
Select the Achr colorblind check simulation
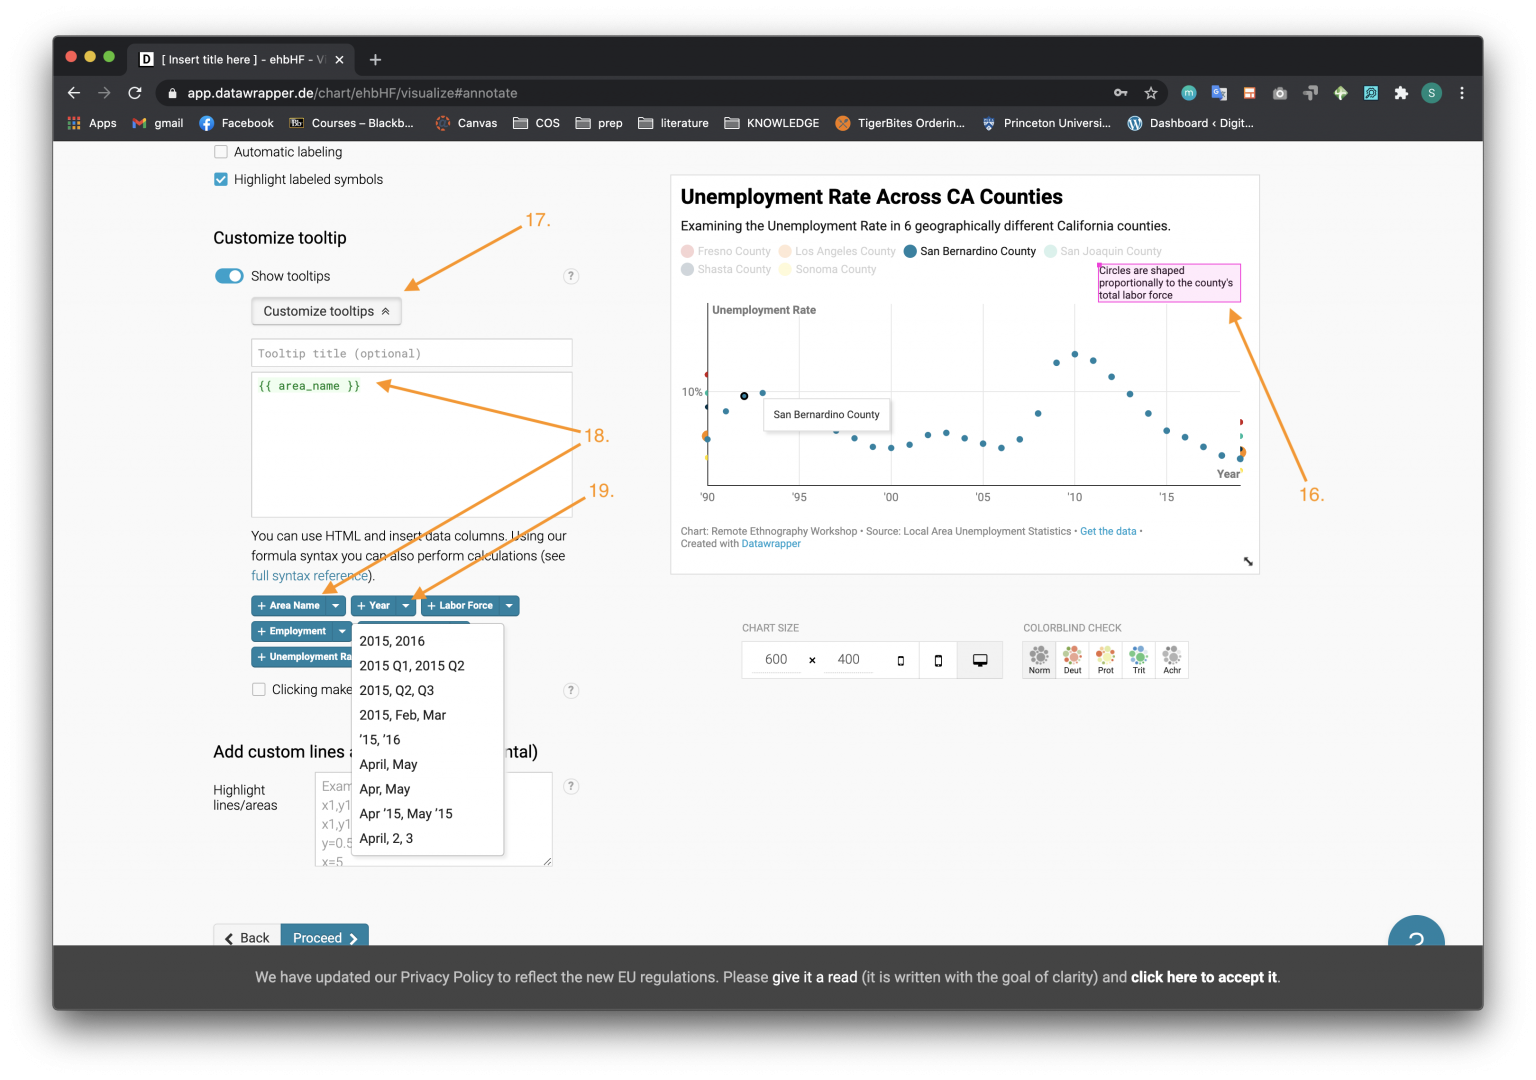pos(1171,659)
